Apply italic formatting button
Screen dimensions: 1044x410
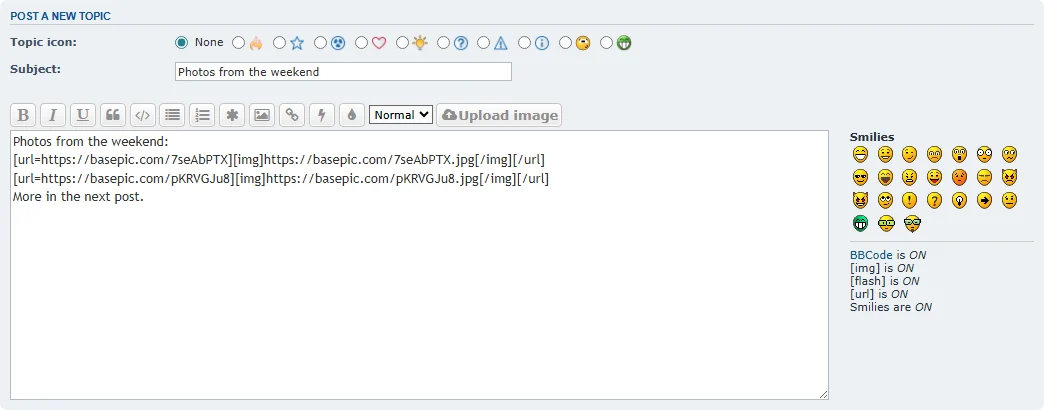pos(53,115)
